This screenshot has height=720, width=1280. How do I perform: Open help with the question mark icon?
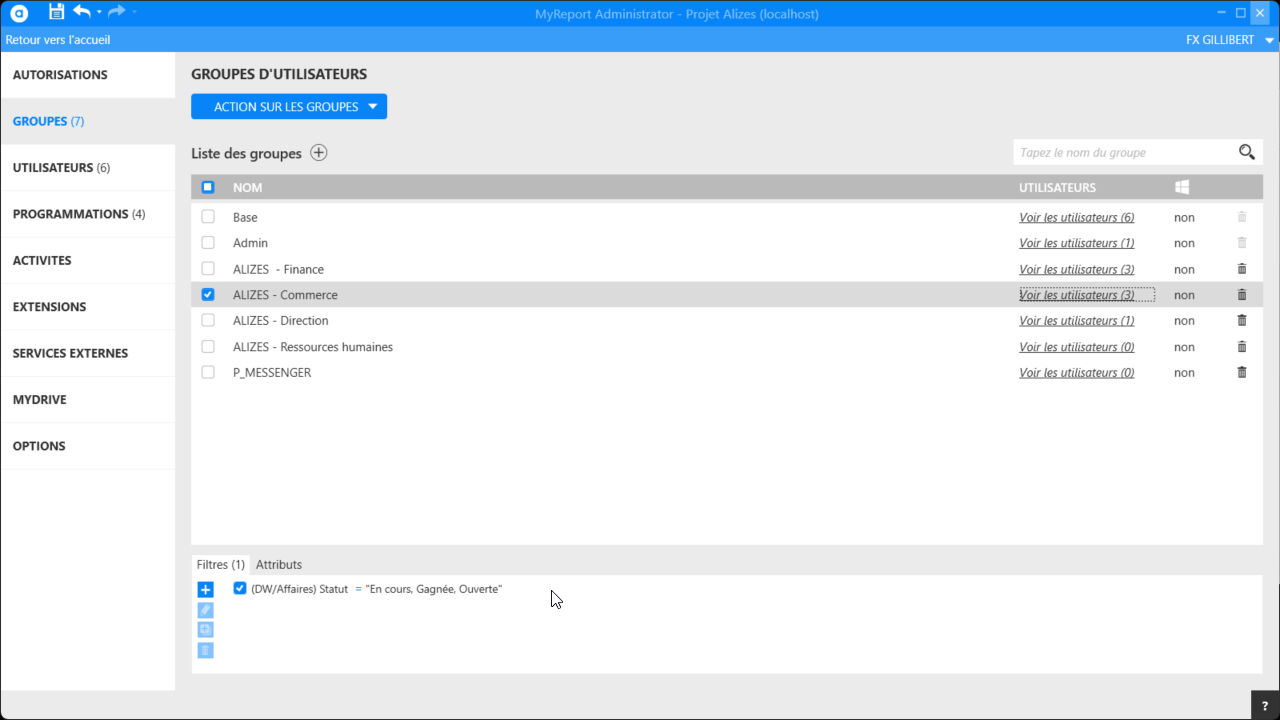pos(1265,706)
